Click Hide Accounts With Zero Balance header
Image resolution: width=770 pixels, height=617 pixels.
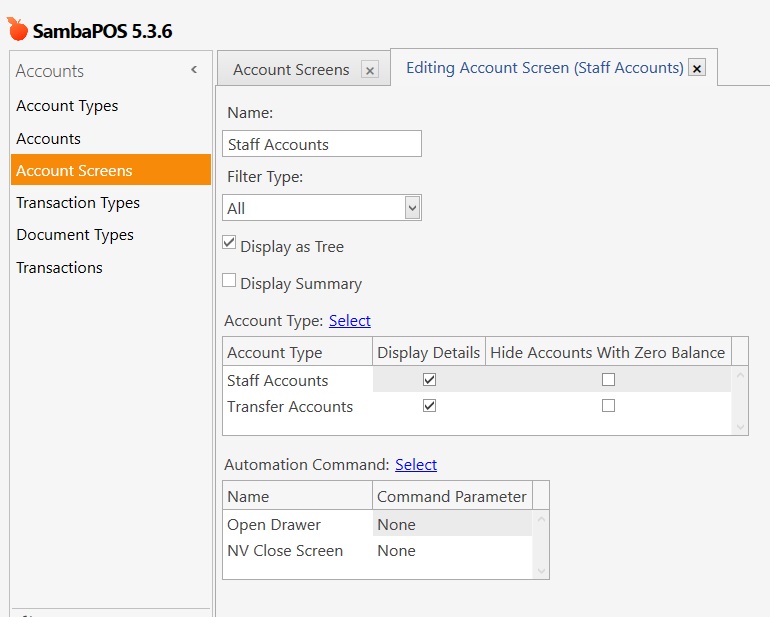point(608,352)
